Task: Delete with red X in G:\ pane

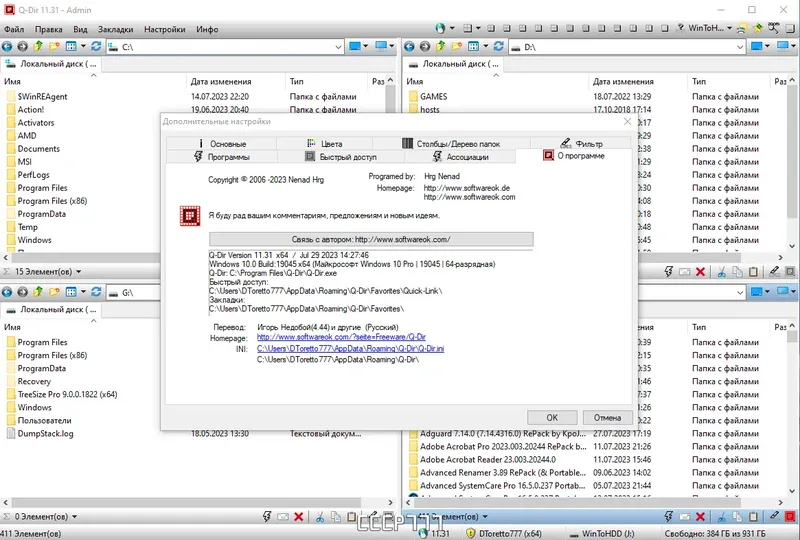Action: 299,517
